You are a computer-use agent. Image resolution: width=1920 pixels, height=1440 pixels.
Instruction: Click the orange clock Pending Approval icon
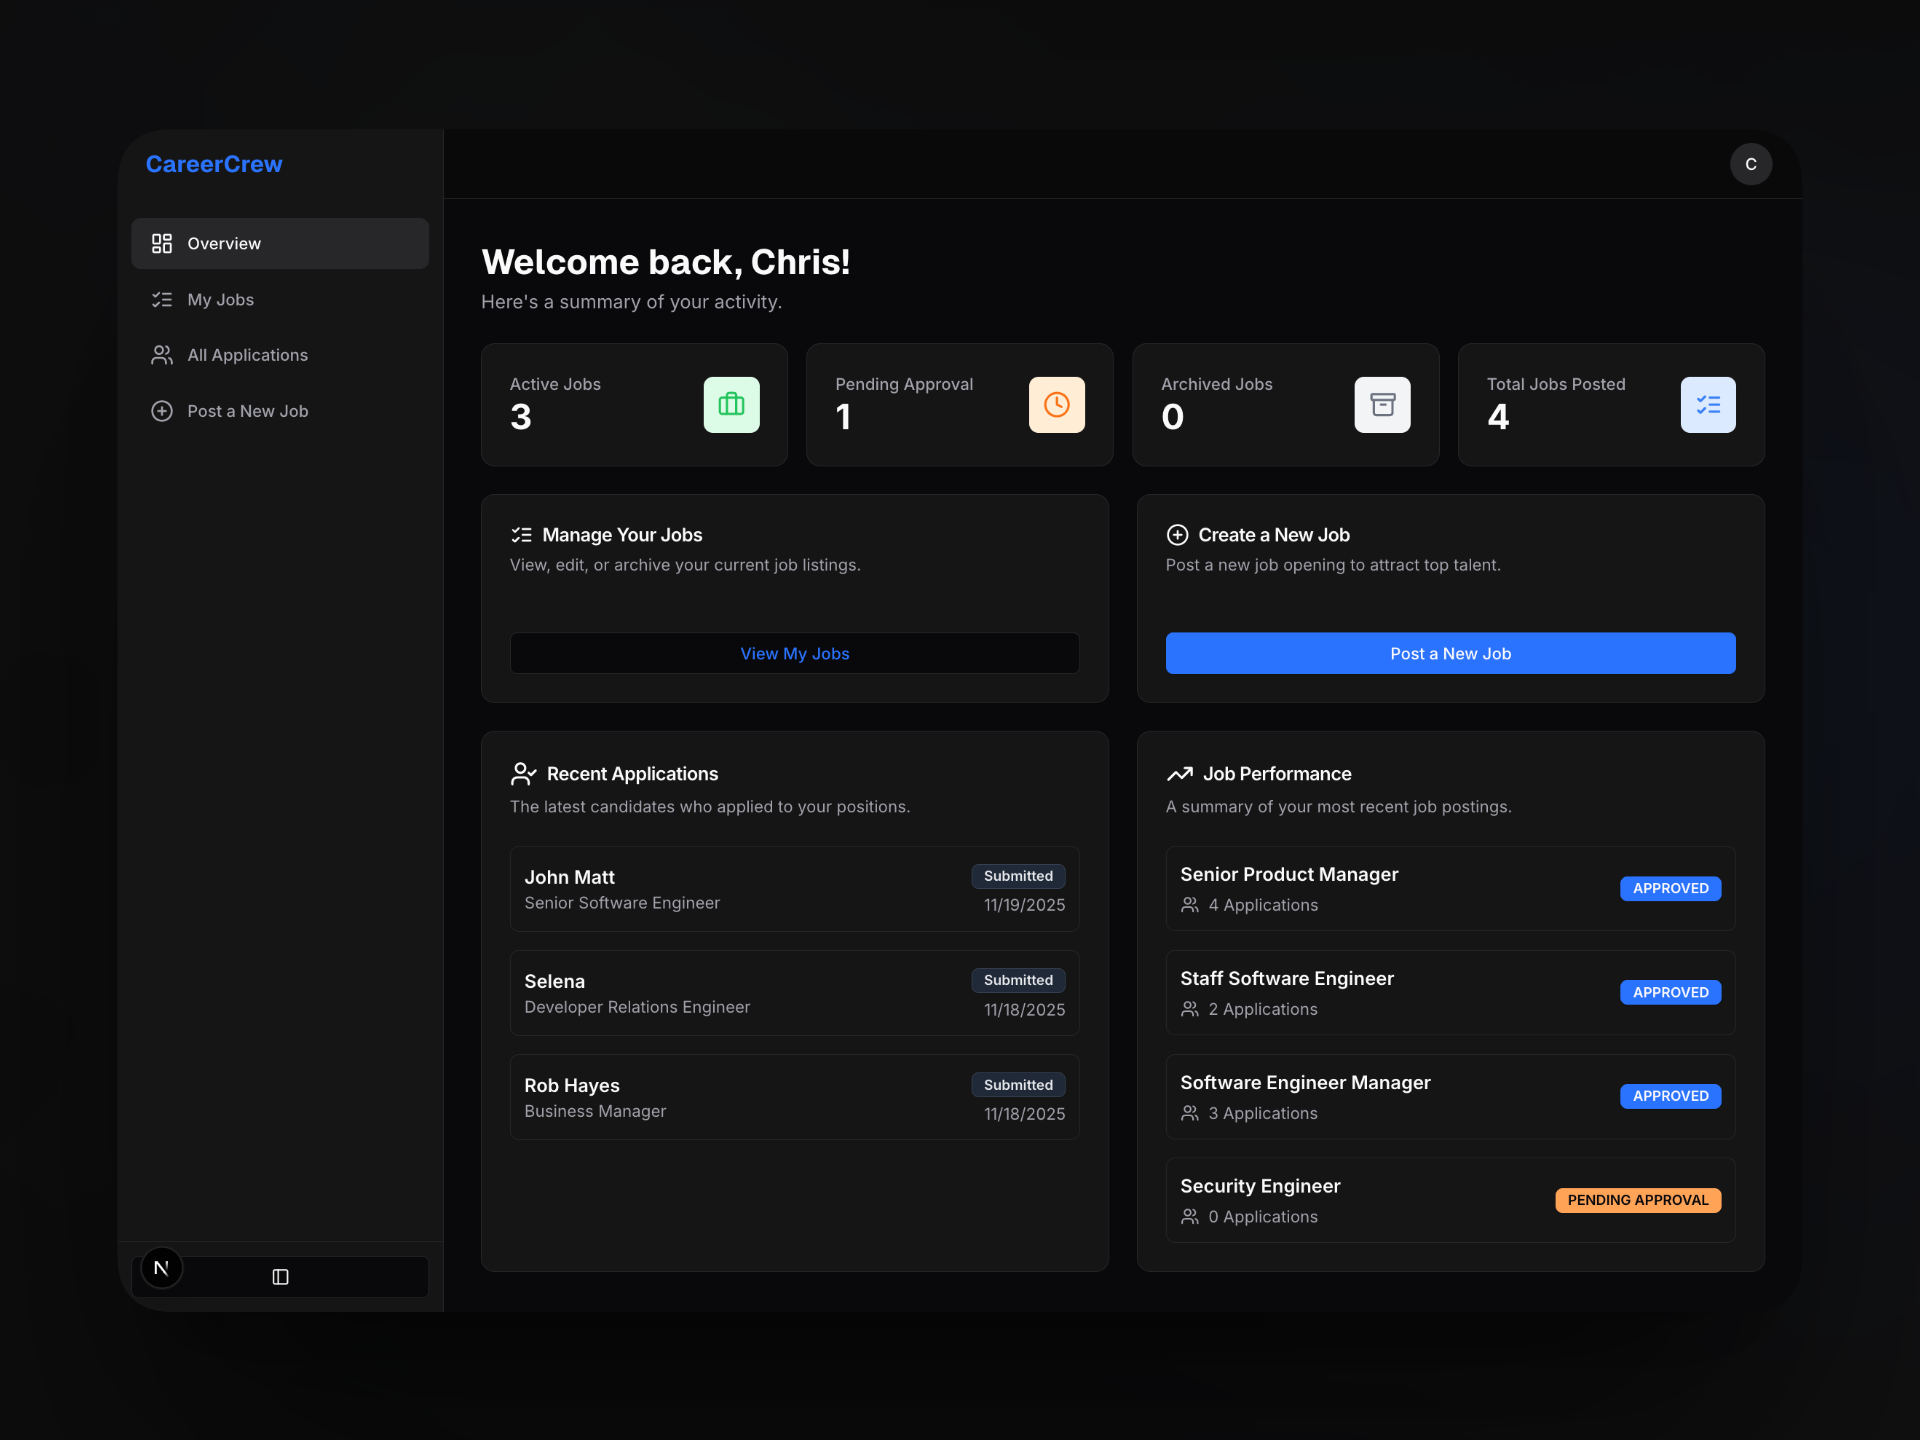[1056, 404]
